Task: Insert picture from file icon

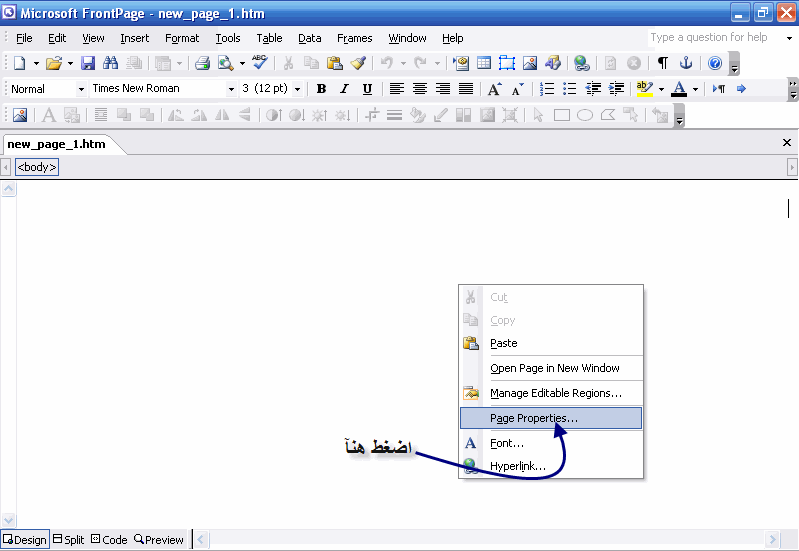Action: (530, 63)
